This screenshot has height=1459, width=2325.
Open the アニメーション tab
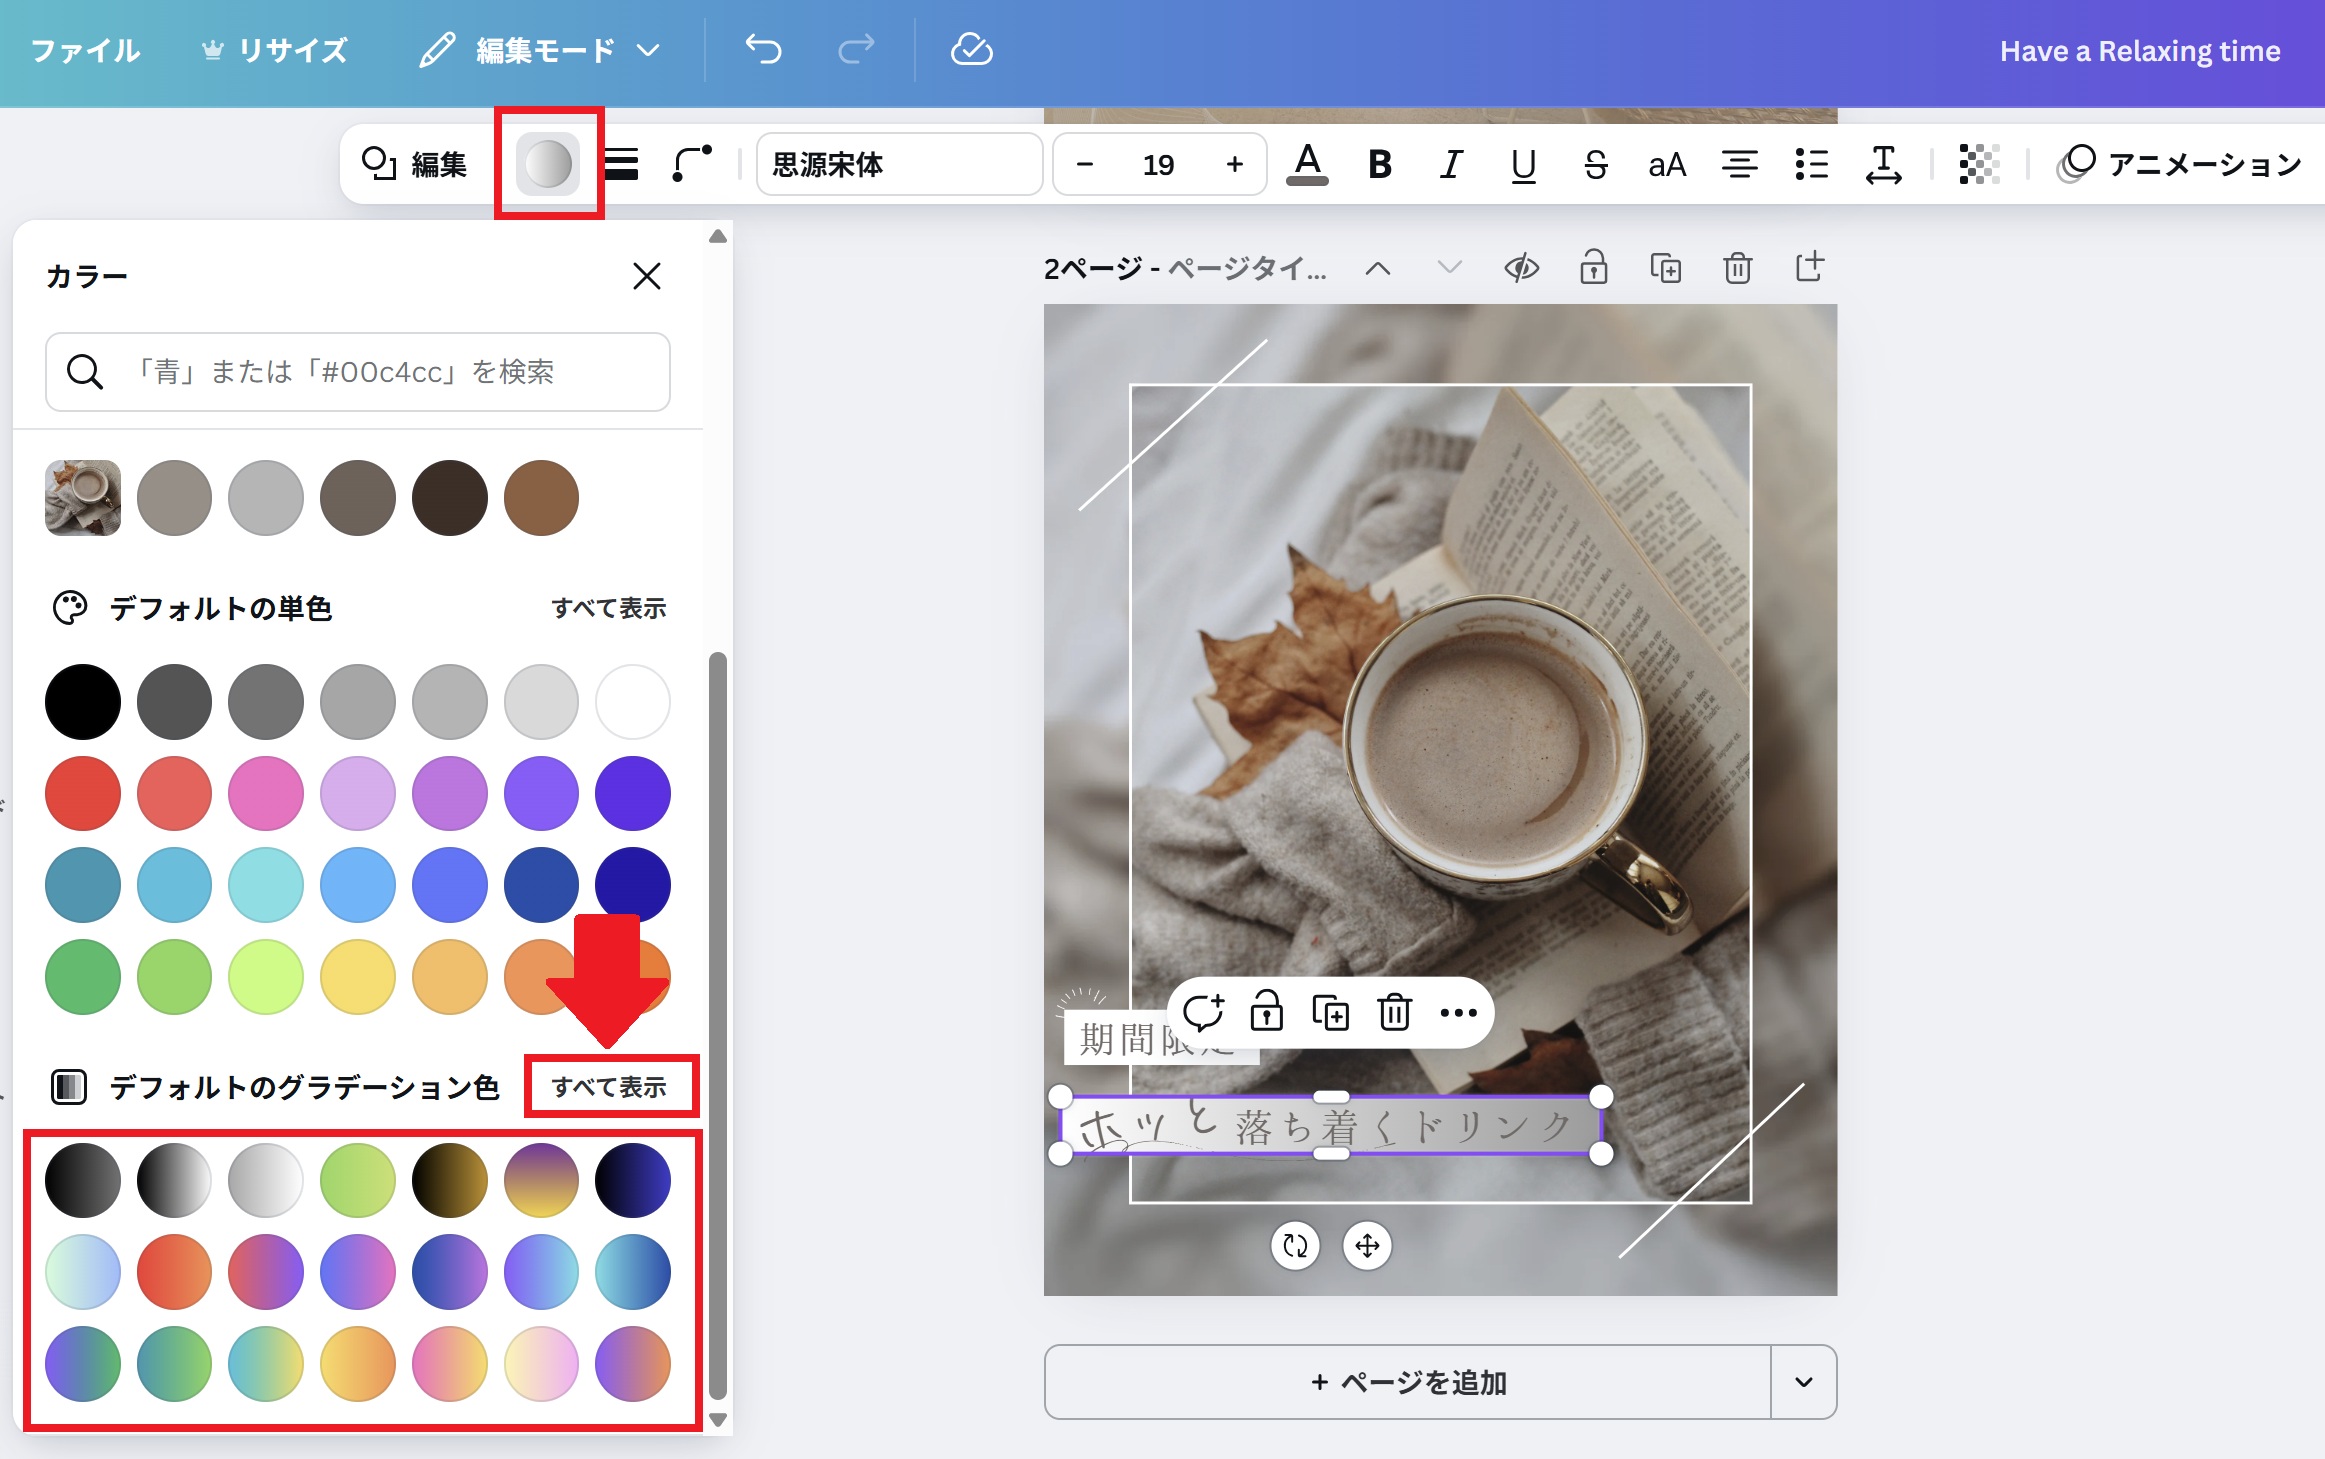[x=2180, y=164]
